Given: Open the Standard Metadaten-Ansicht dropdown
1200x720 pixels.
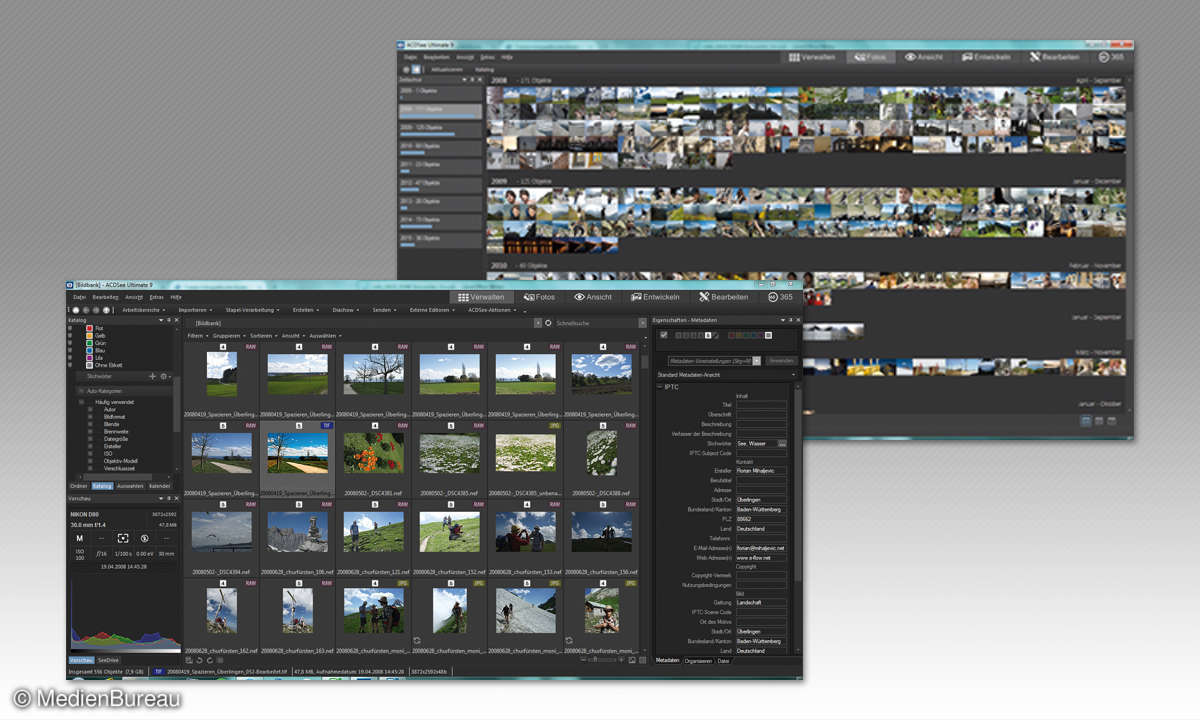Looking at the screenshot, I should tap(727, 374).
